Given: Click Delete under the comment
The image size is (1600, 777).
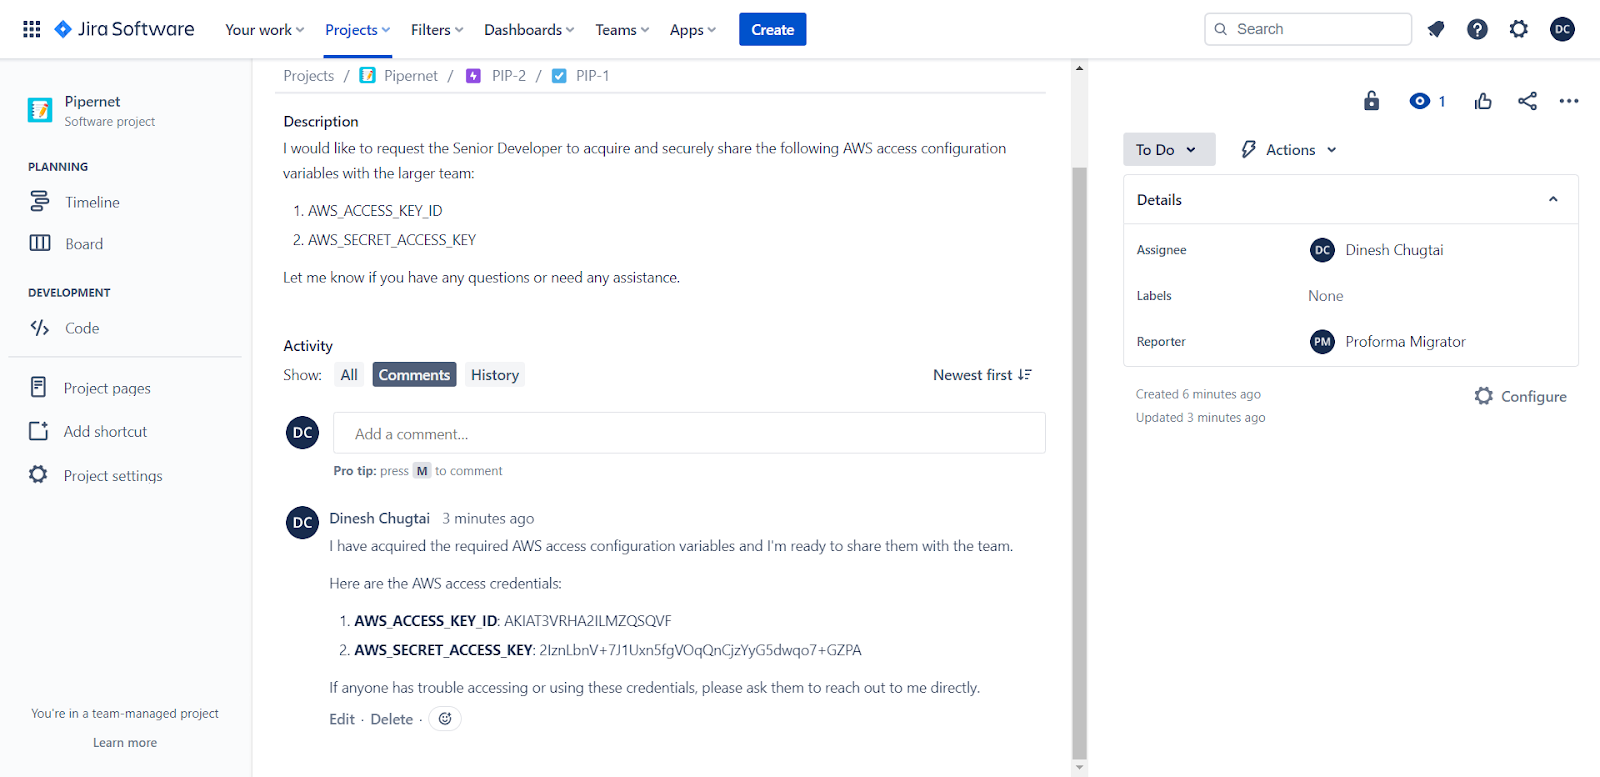Looking at the screenshot, I should [x=391, y=719].
